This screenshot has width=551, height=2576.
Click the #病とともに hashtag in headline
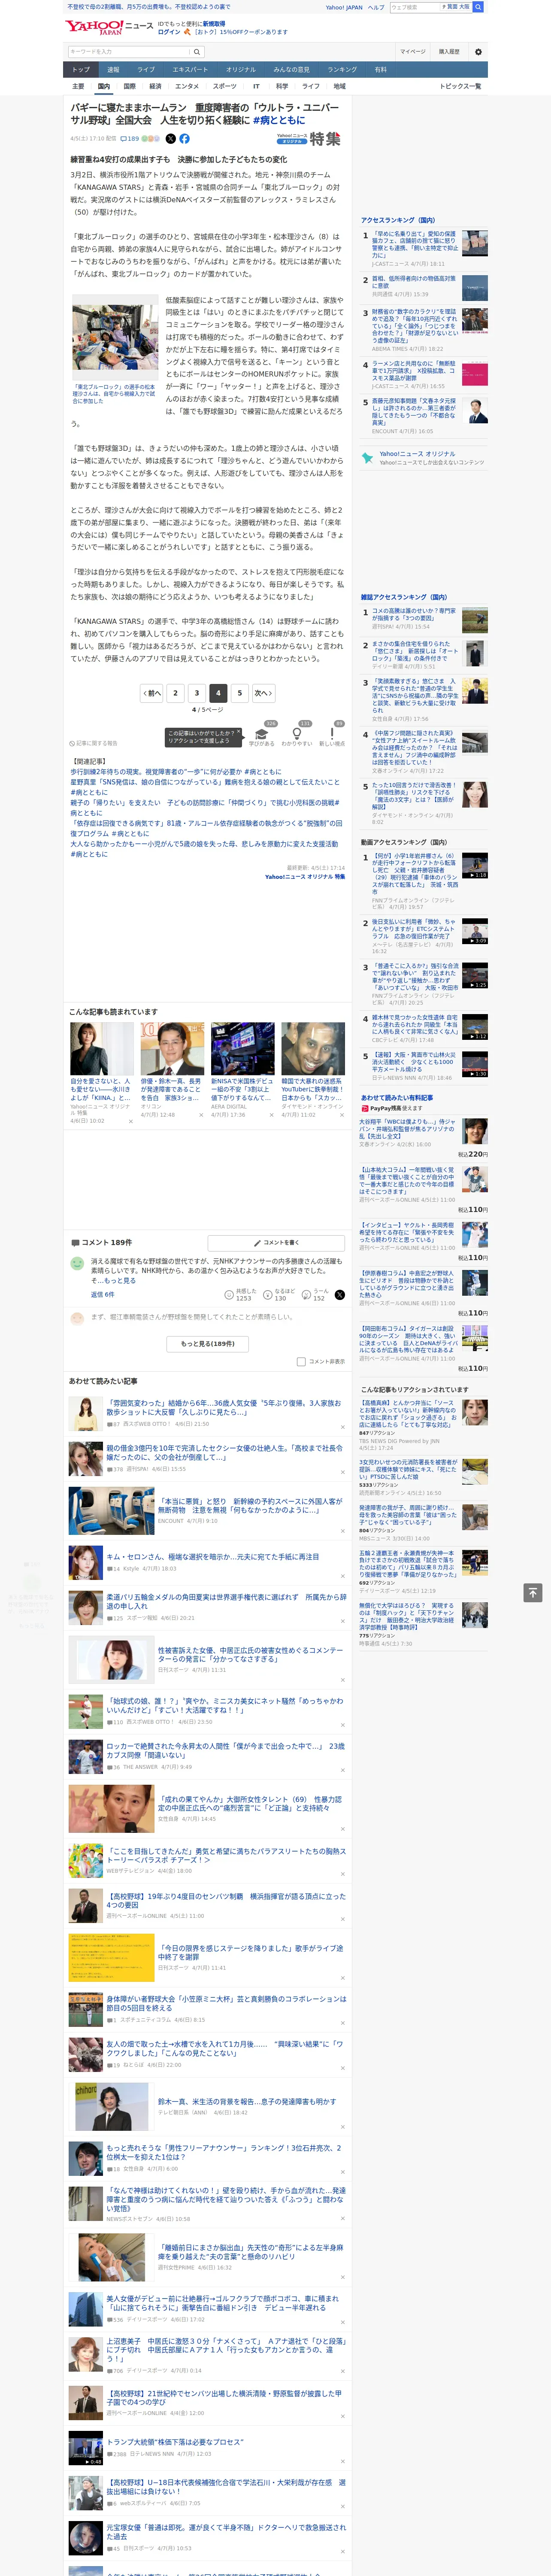[x=279, y=120]
